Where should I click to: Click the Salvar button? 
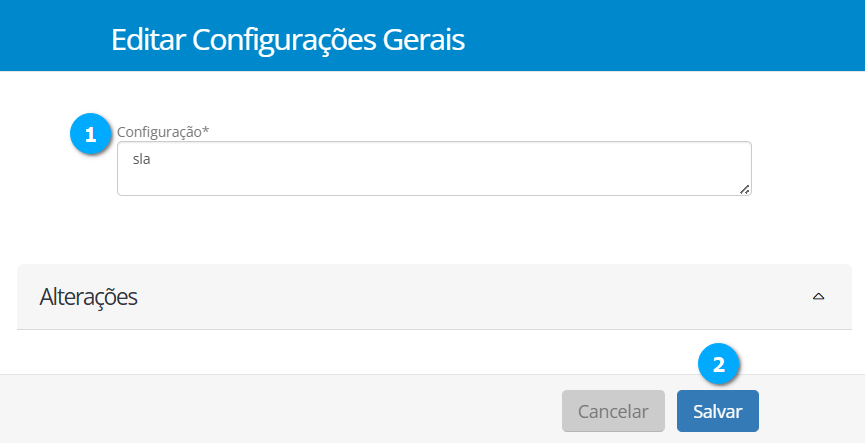click(x=717, y=411)
